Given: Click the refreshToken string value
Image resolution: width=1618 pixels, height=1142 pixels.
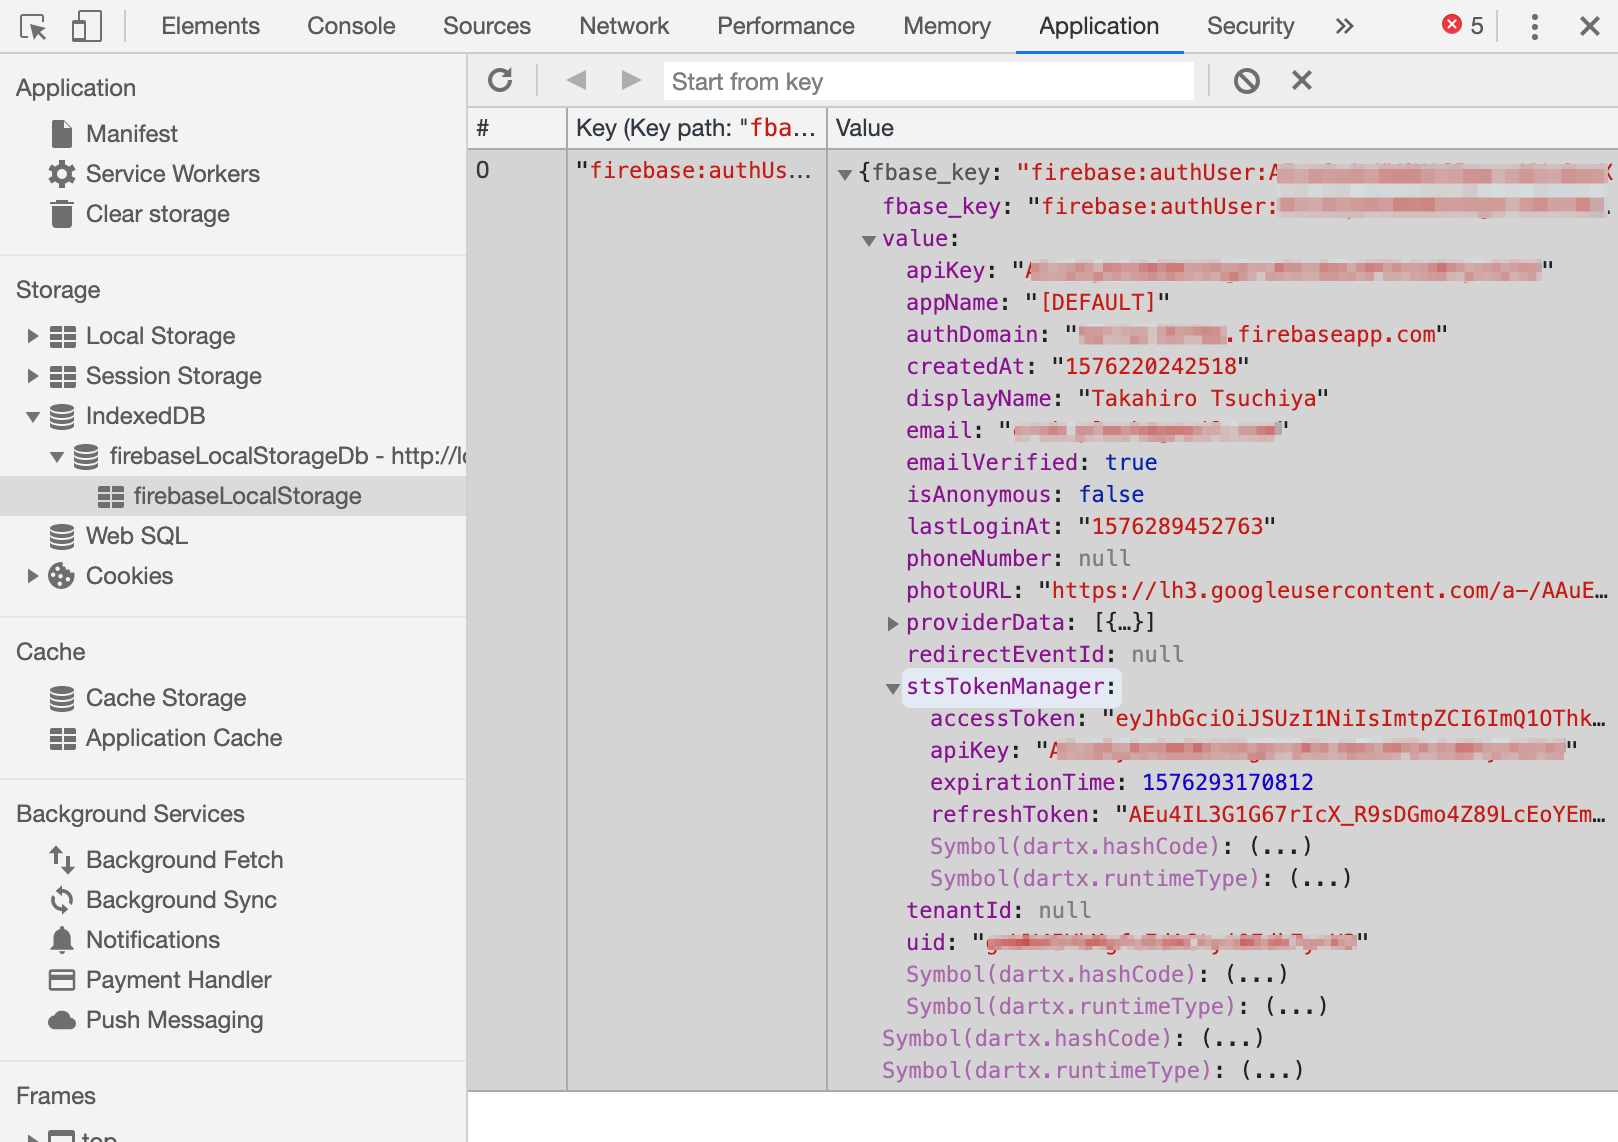Looking at the screenshot, I should point(1360,814).
